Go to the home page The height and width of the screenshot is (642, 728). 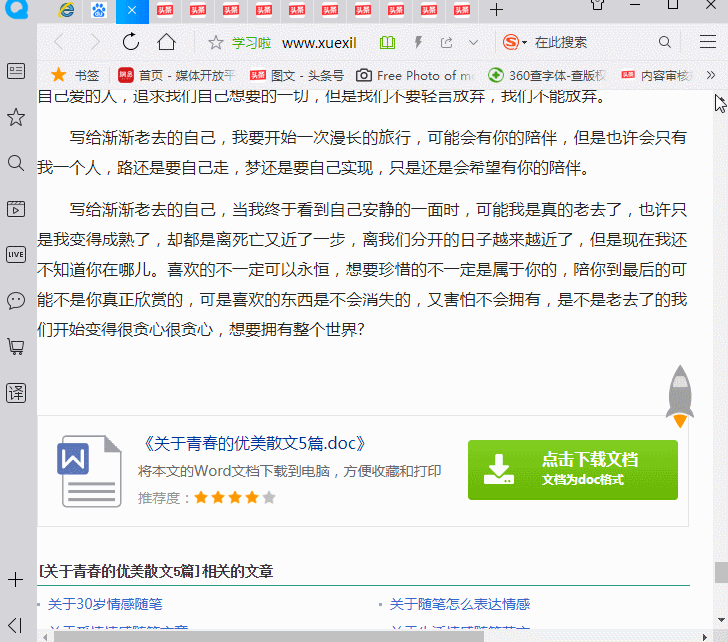166,42
